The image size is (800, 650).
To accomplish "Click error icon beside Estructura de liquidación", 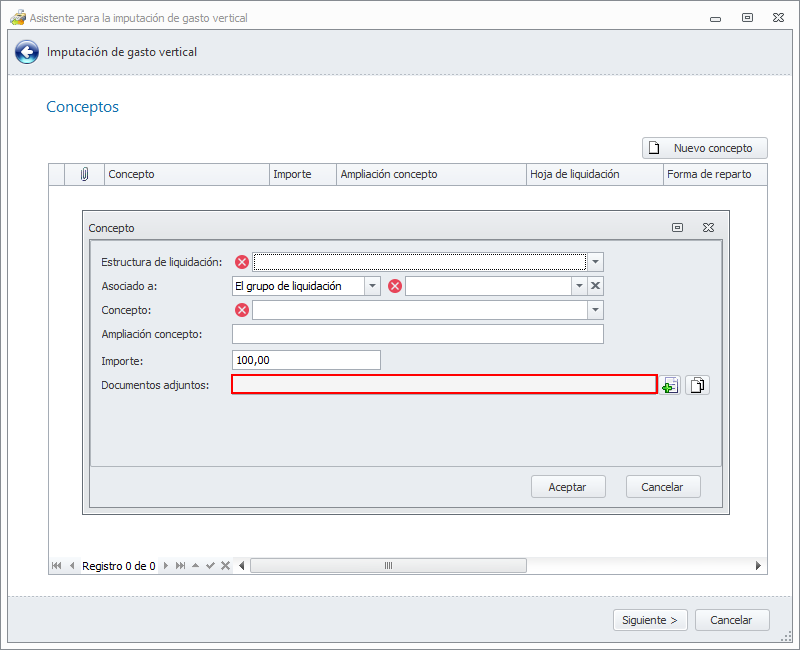I will (x=241, y=262).
